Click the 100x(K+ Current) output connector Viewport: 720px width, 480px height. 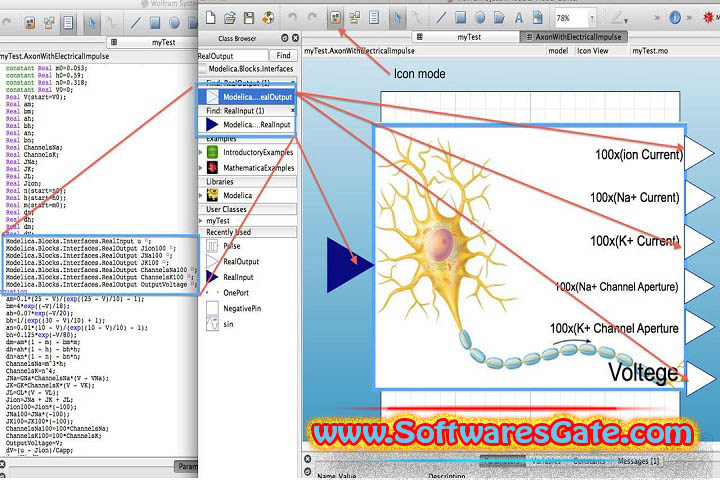click(699, 241)
